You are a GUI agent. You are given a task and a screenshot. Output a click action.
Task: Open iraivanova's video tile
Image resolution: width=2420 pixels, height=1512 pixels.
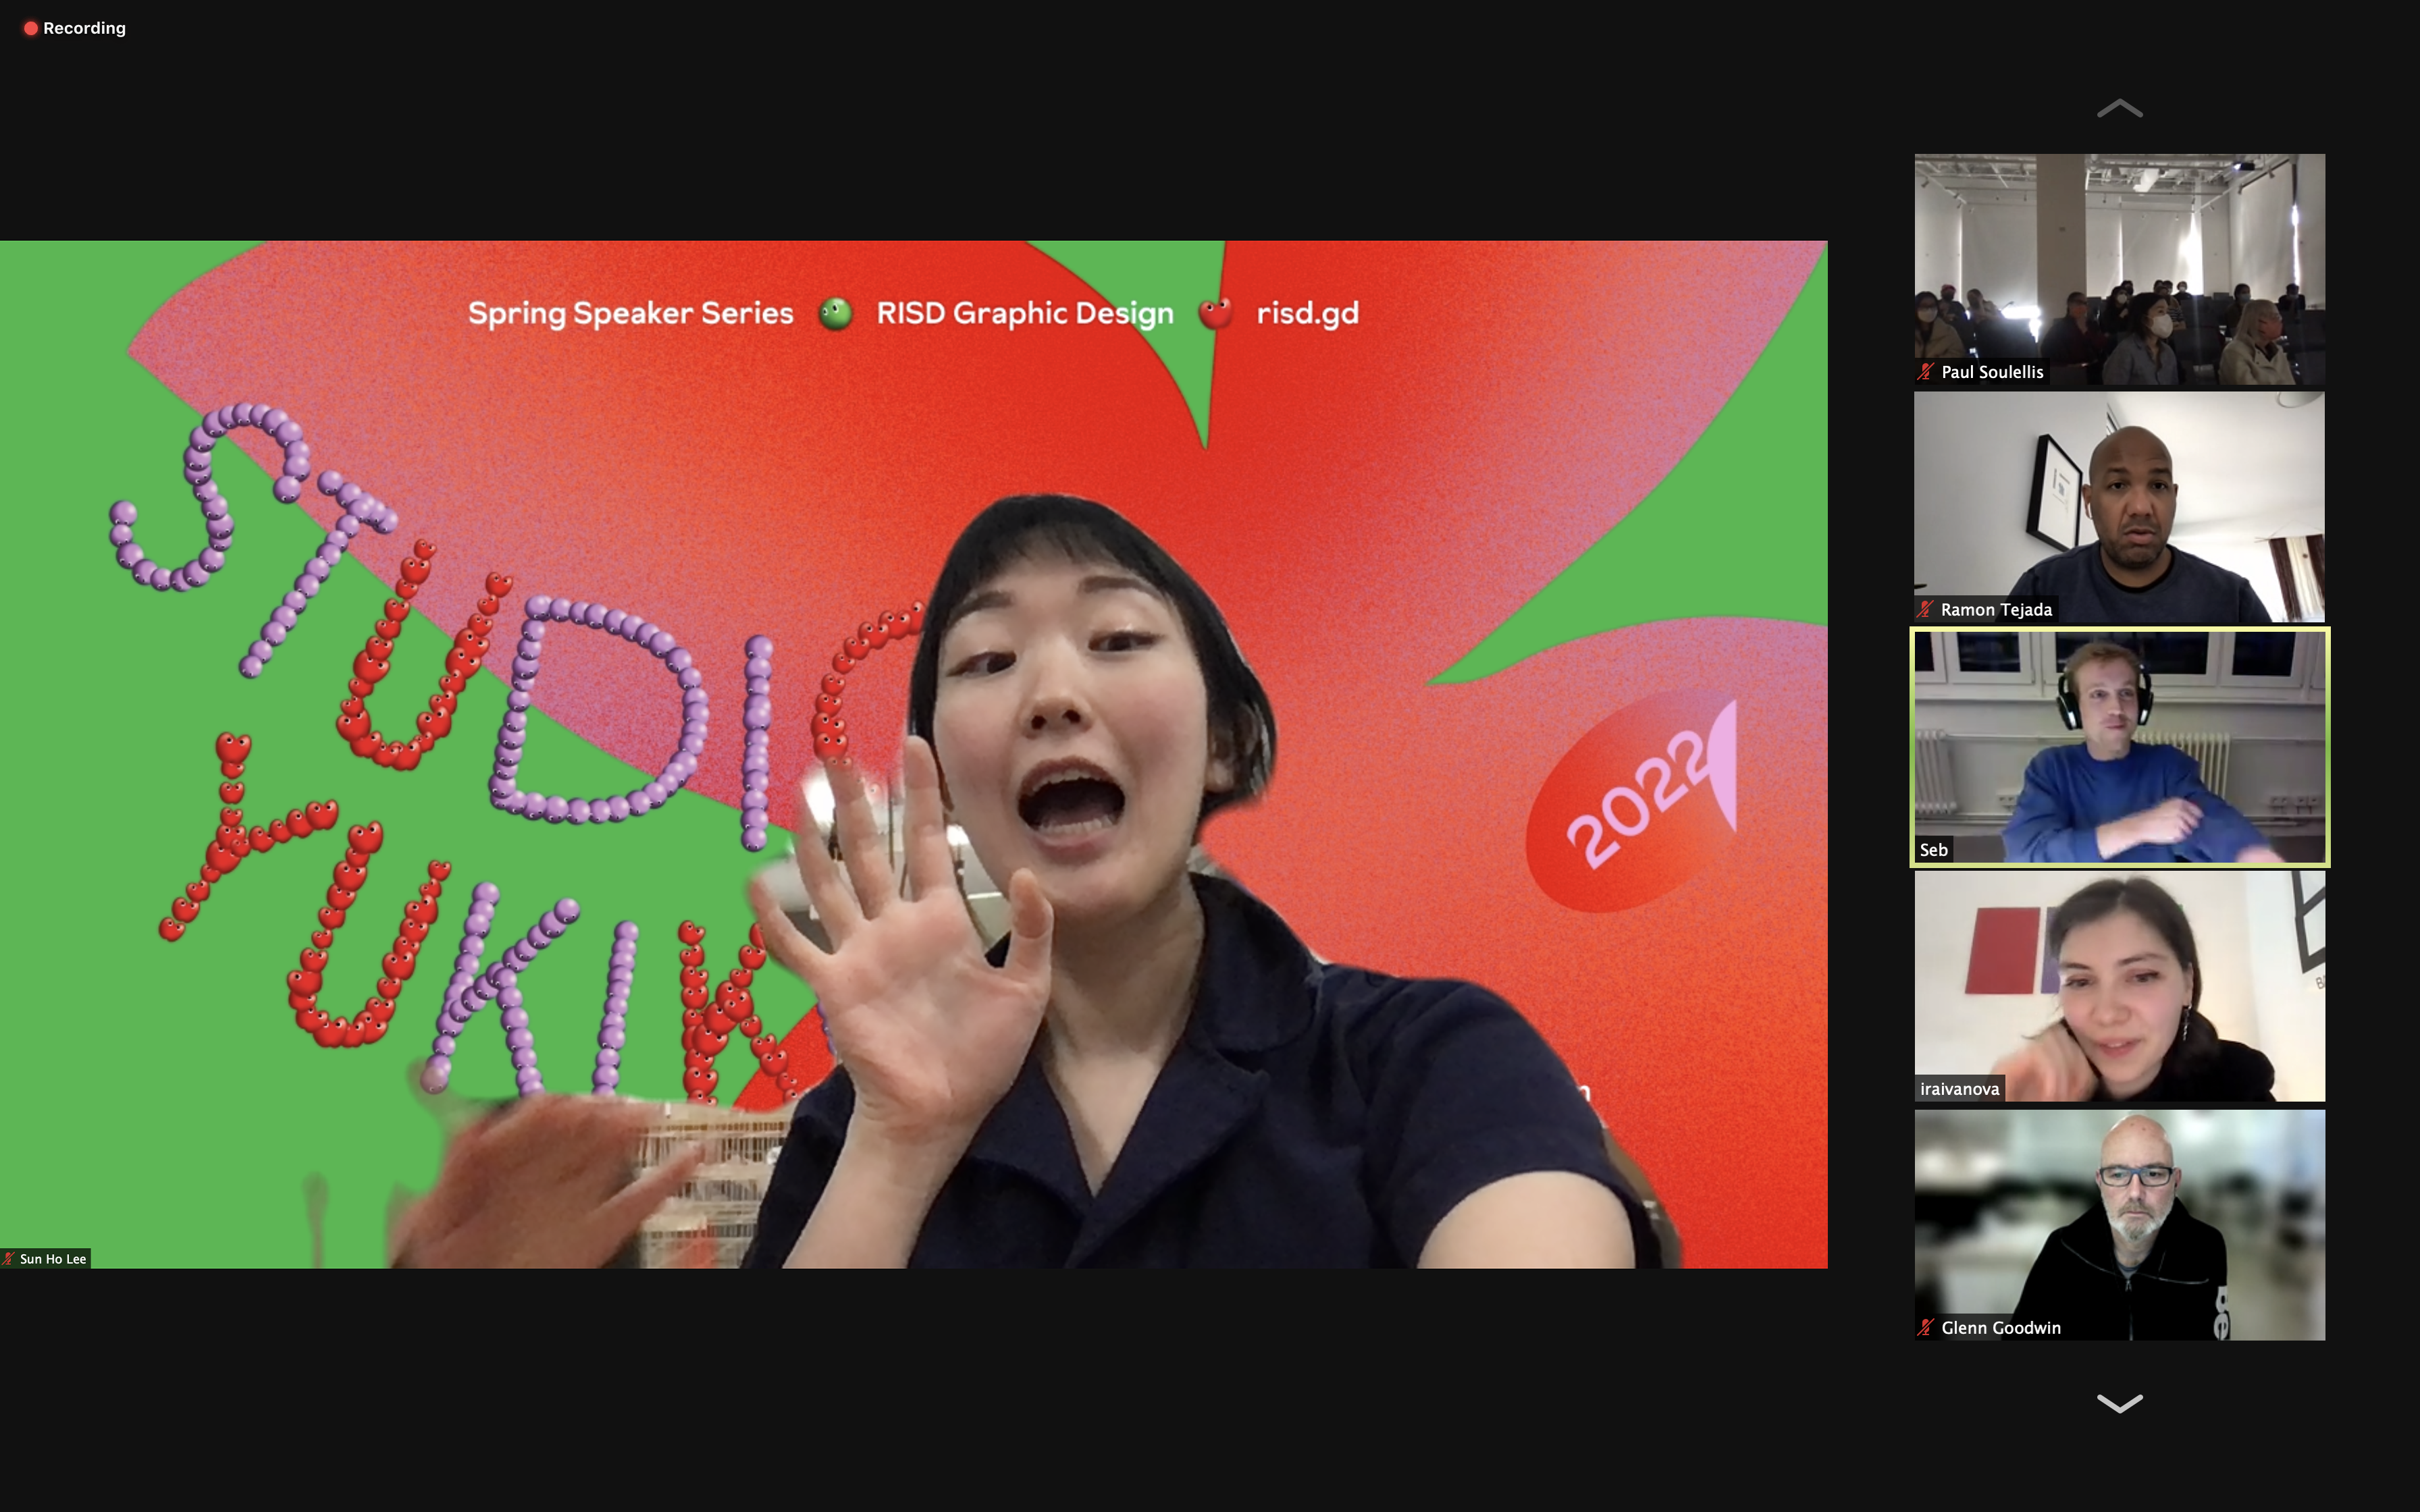point(2119,986)
